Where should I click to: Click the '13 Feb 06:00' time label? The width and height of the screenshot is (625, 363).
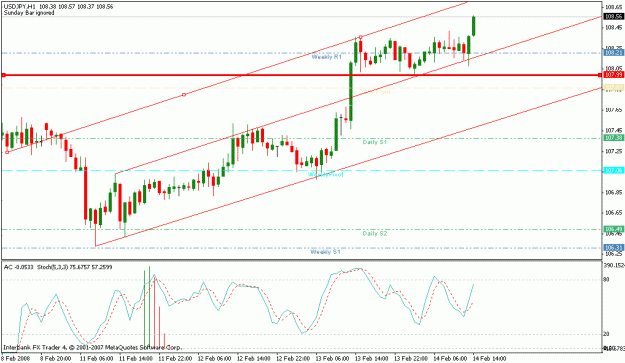(332, 359)
